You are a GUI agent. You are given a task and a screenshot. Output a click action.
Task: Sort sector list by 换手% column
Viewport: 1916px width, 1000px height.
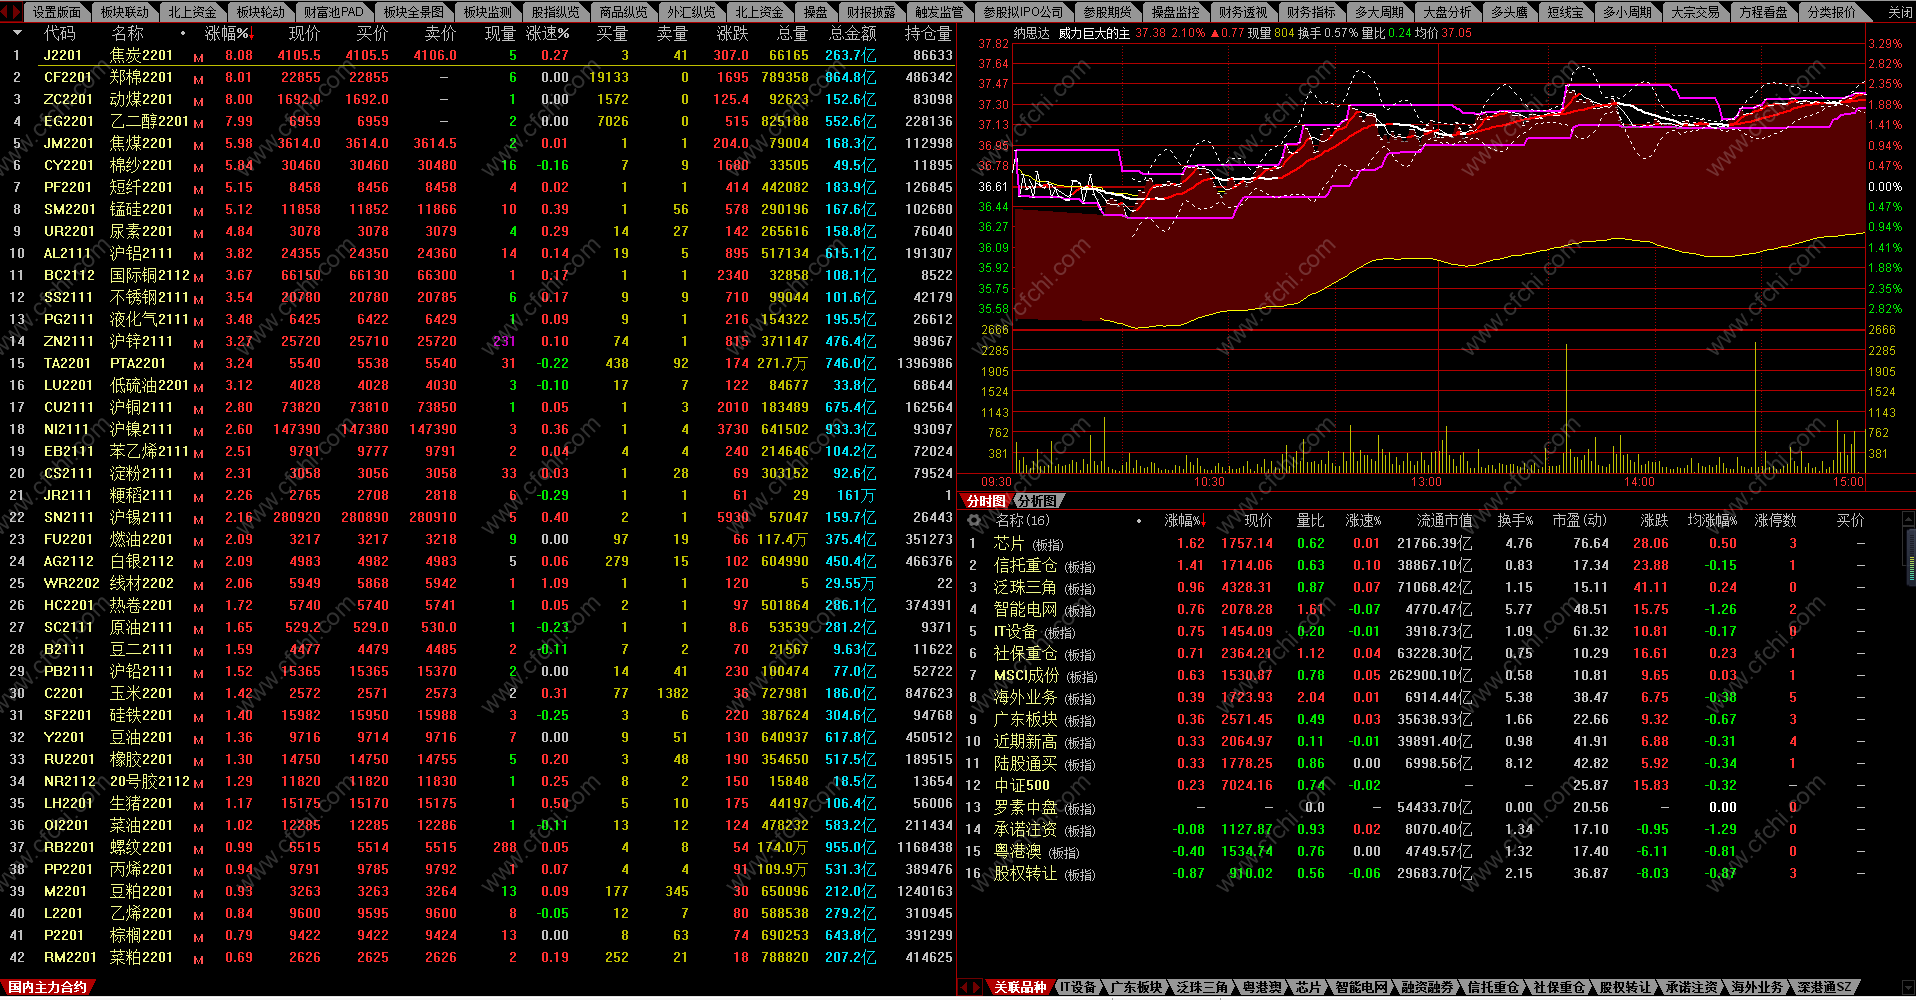pyautogui.click(x=1515, y=521)
